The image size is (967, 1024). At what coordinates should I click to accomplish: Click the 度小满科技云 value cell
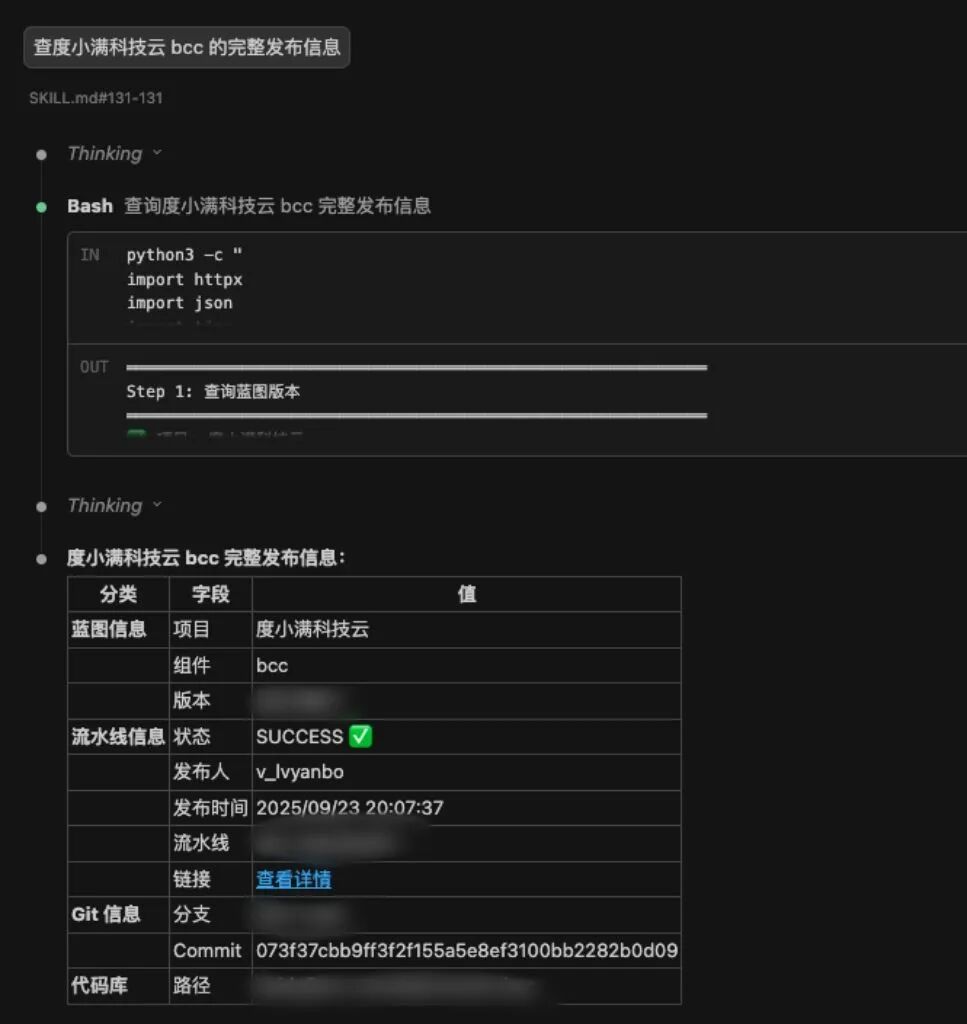pos(466,630)
